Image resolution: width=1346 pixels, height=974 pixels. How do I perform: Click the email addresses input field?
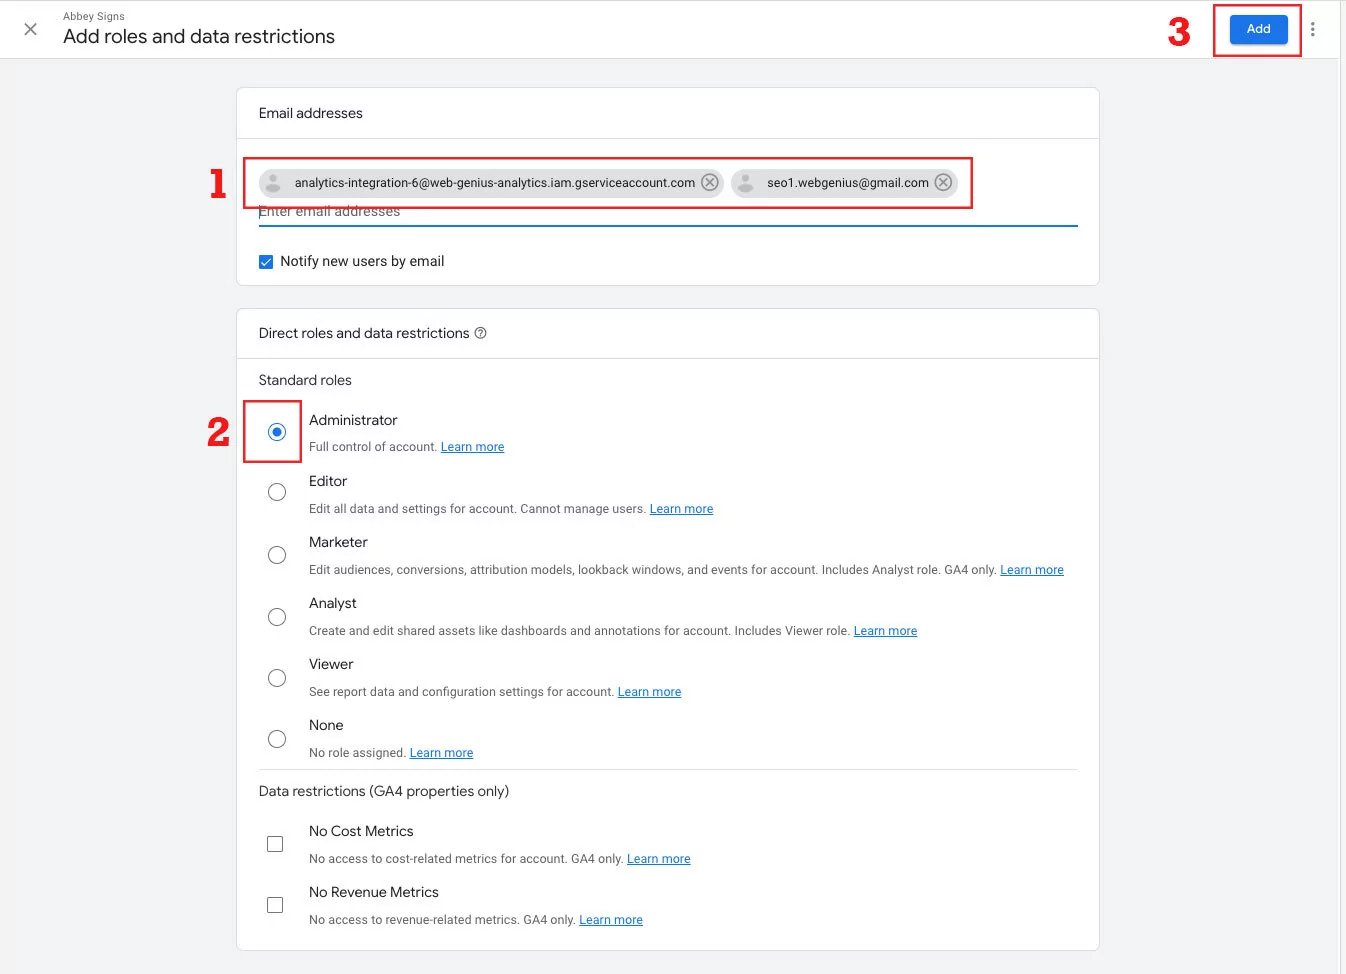pyautogui.click(x=660, y=212)
